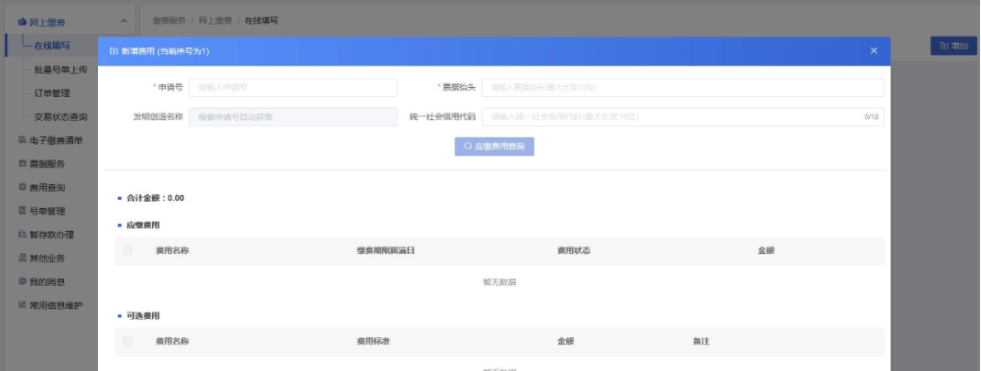Click the 号单管理 menu icon
This screenshot has height=371, width=981.
pos(22,211)
